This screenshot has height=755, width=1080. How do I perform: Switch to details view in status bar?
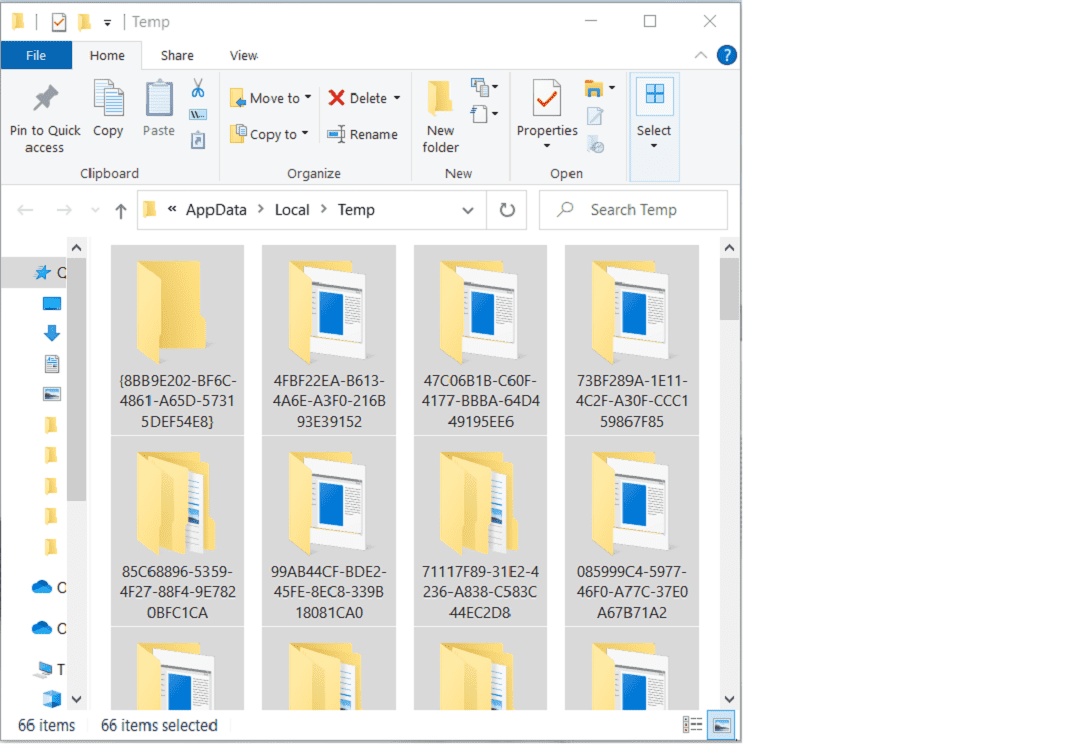pyautogui.click(x=692, y=725)
